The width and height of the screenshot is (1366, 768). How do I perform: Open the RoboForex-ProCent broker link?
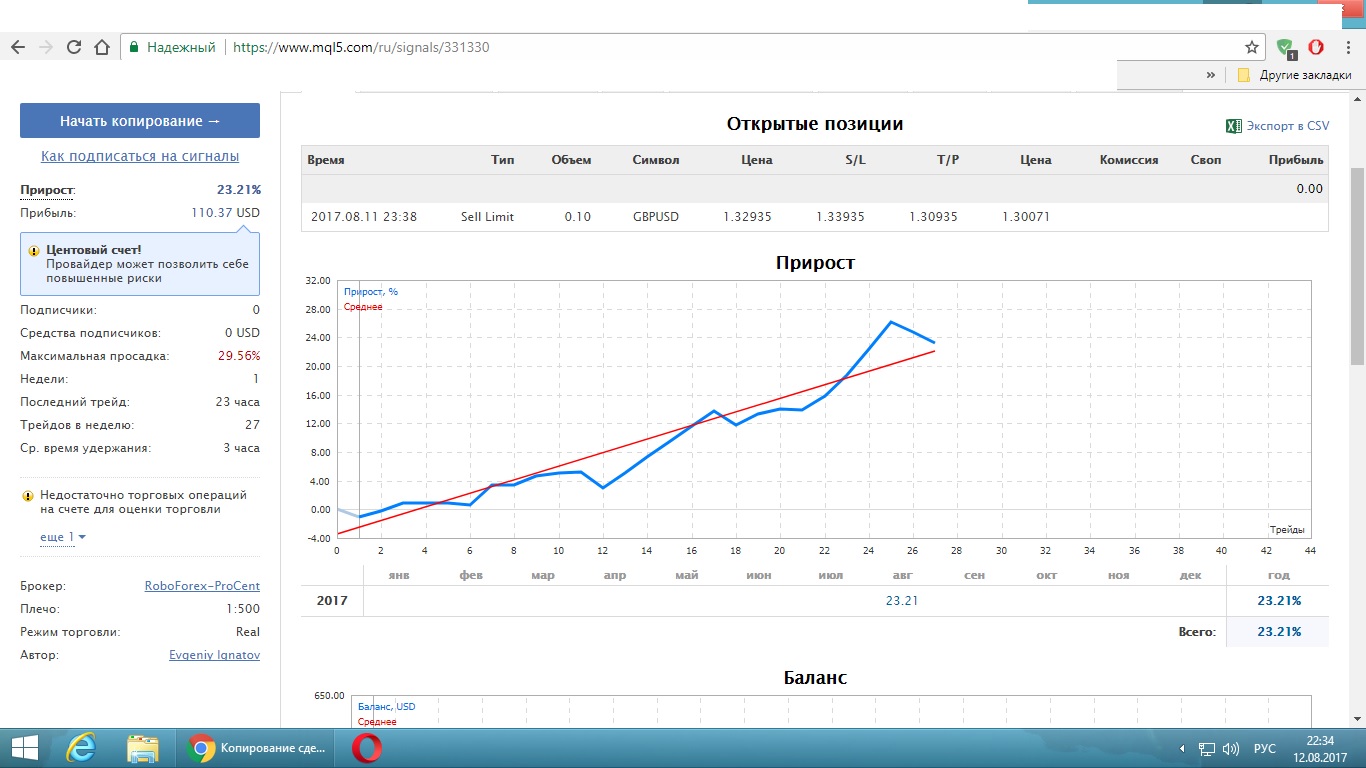(202, 586)
